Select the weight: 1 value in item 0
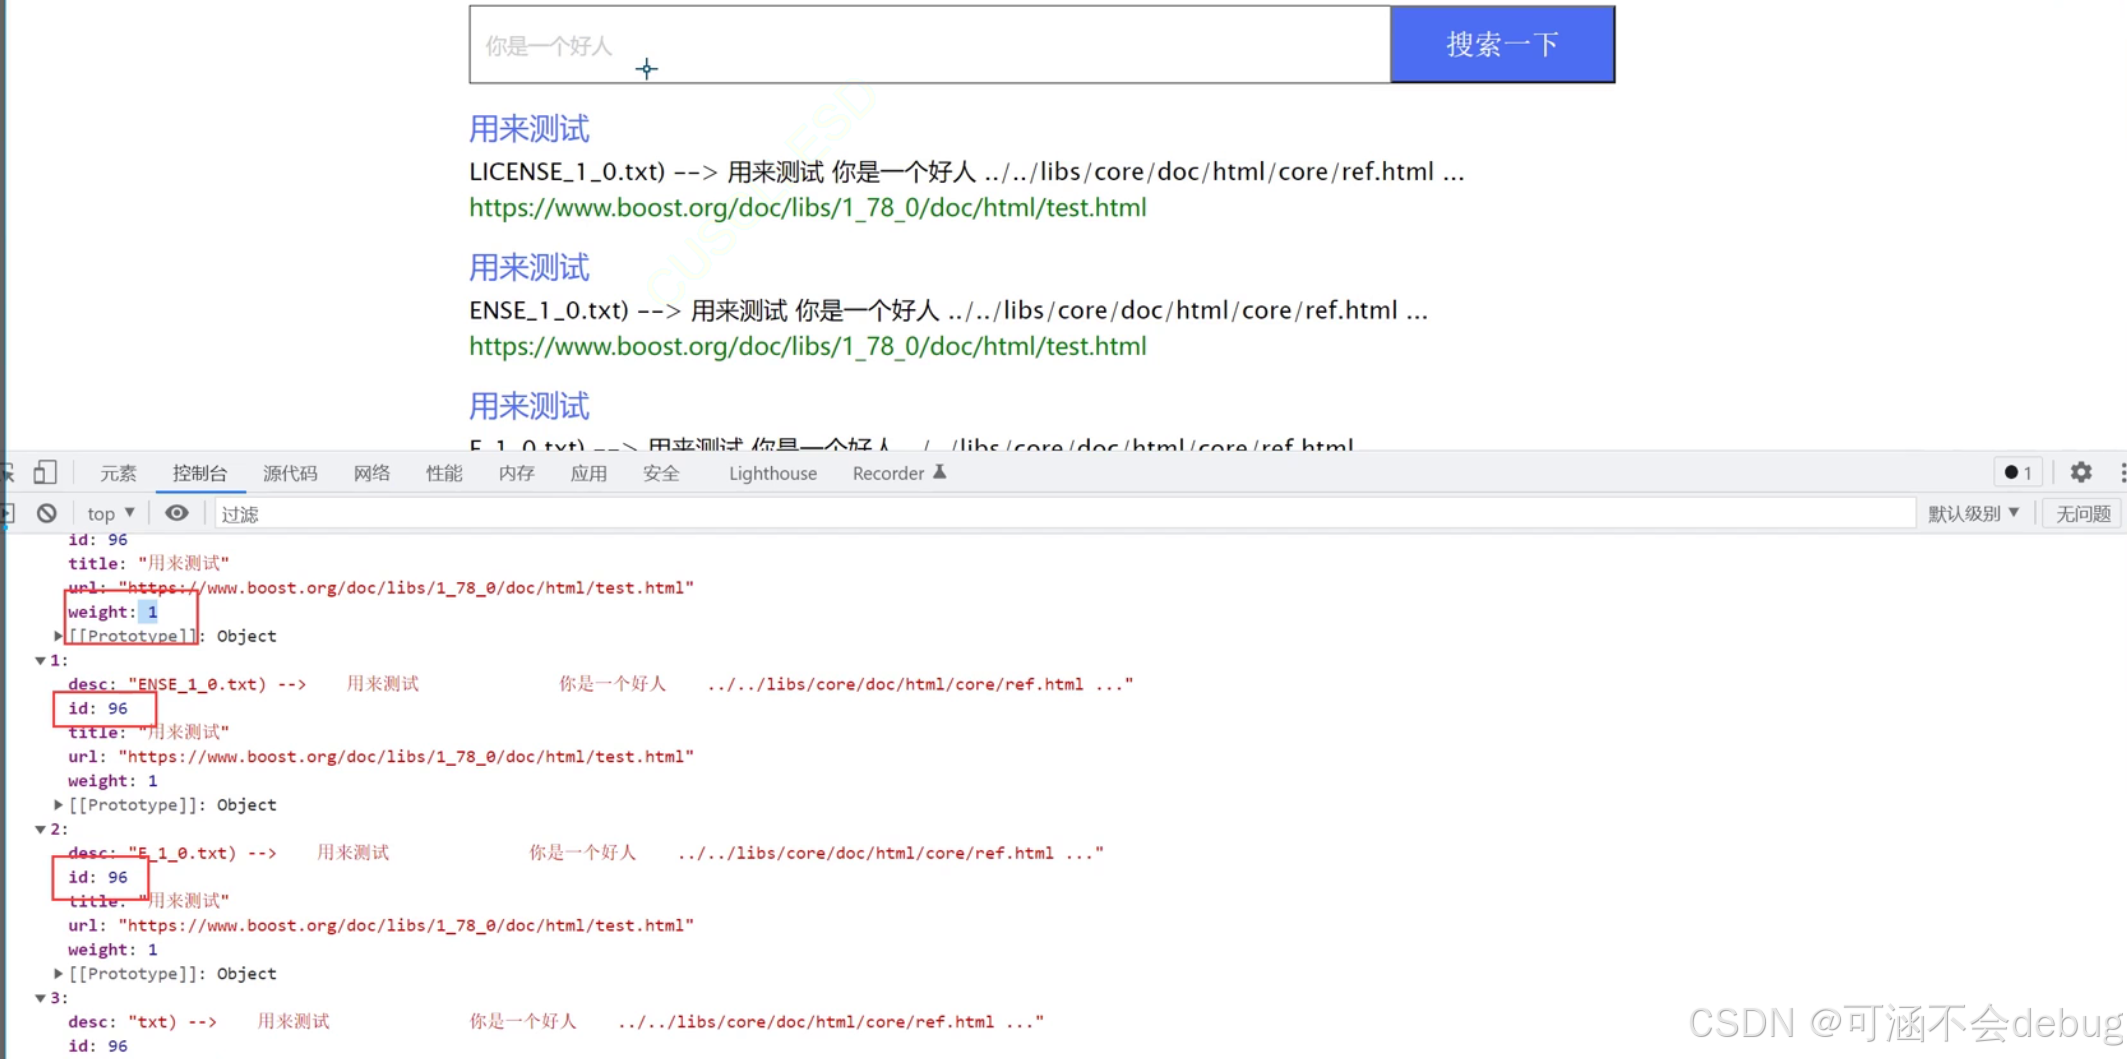Screen dimensions: 2127x1059 pos(152,612)
